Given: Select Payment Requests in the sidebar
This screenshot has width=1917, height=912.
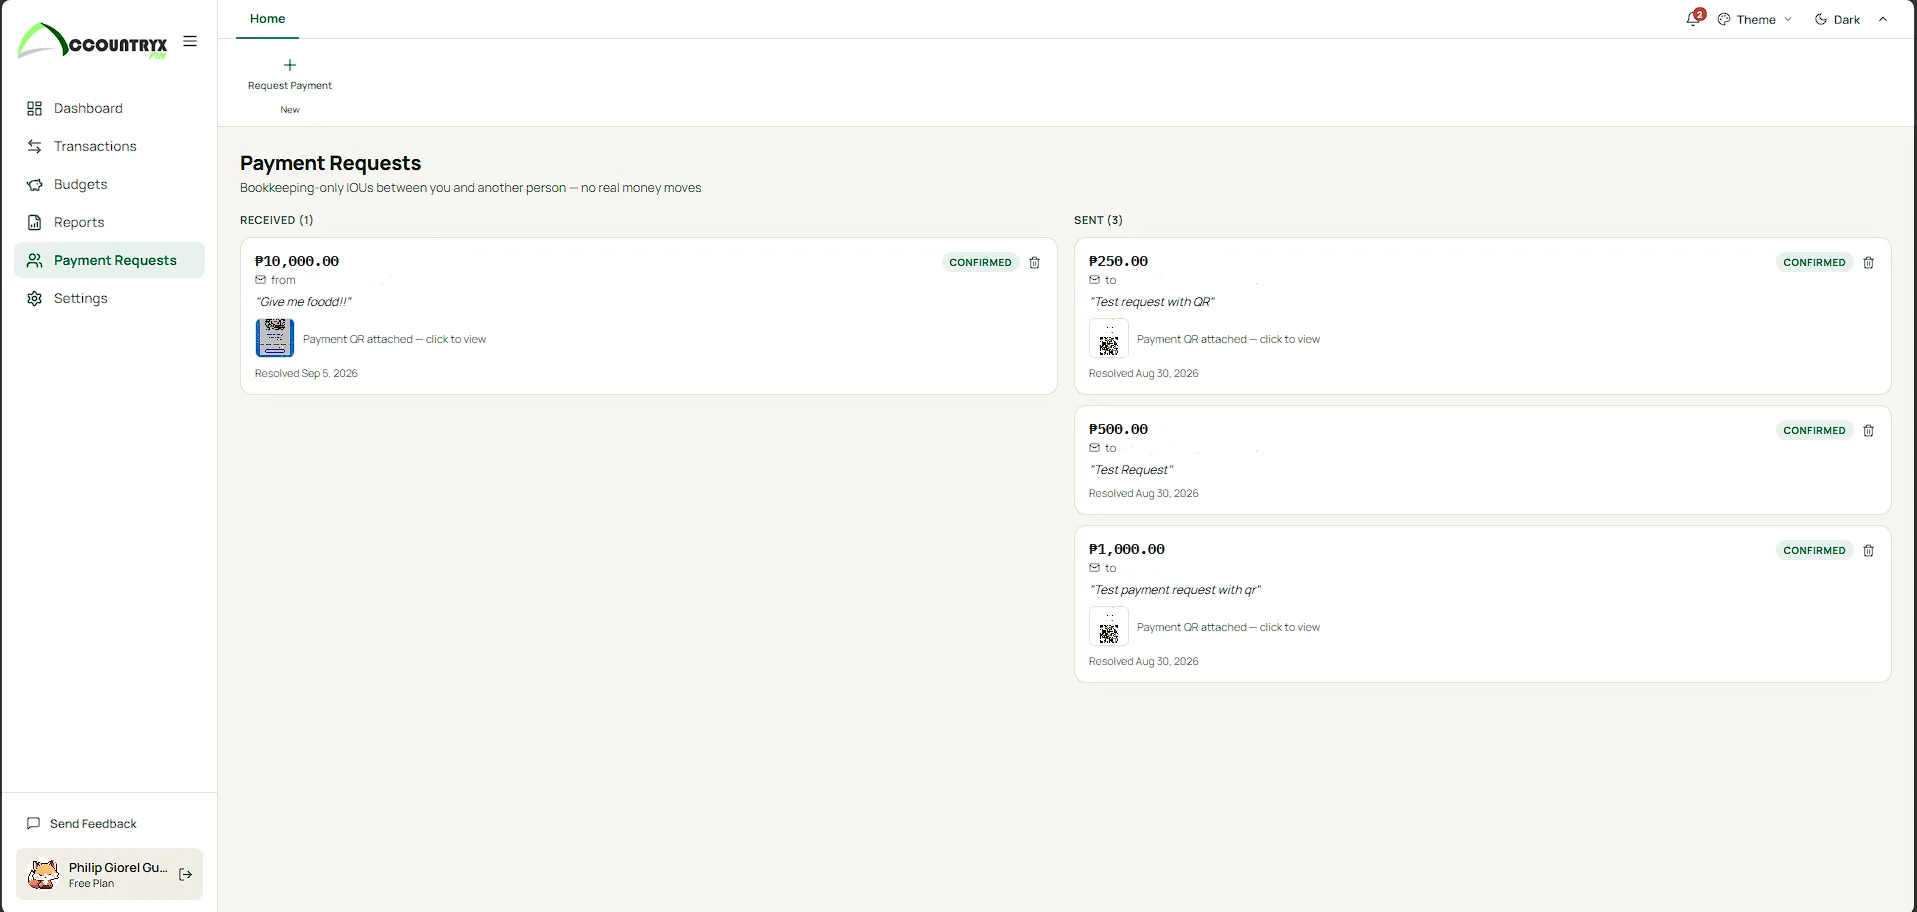Looking at the screenshot, I should point(109,260).
